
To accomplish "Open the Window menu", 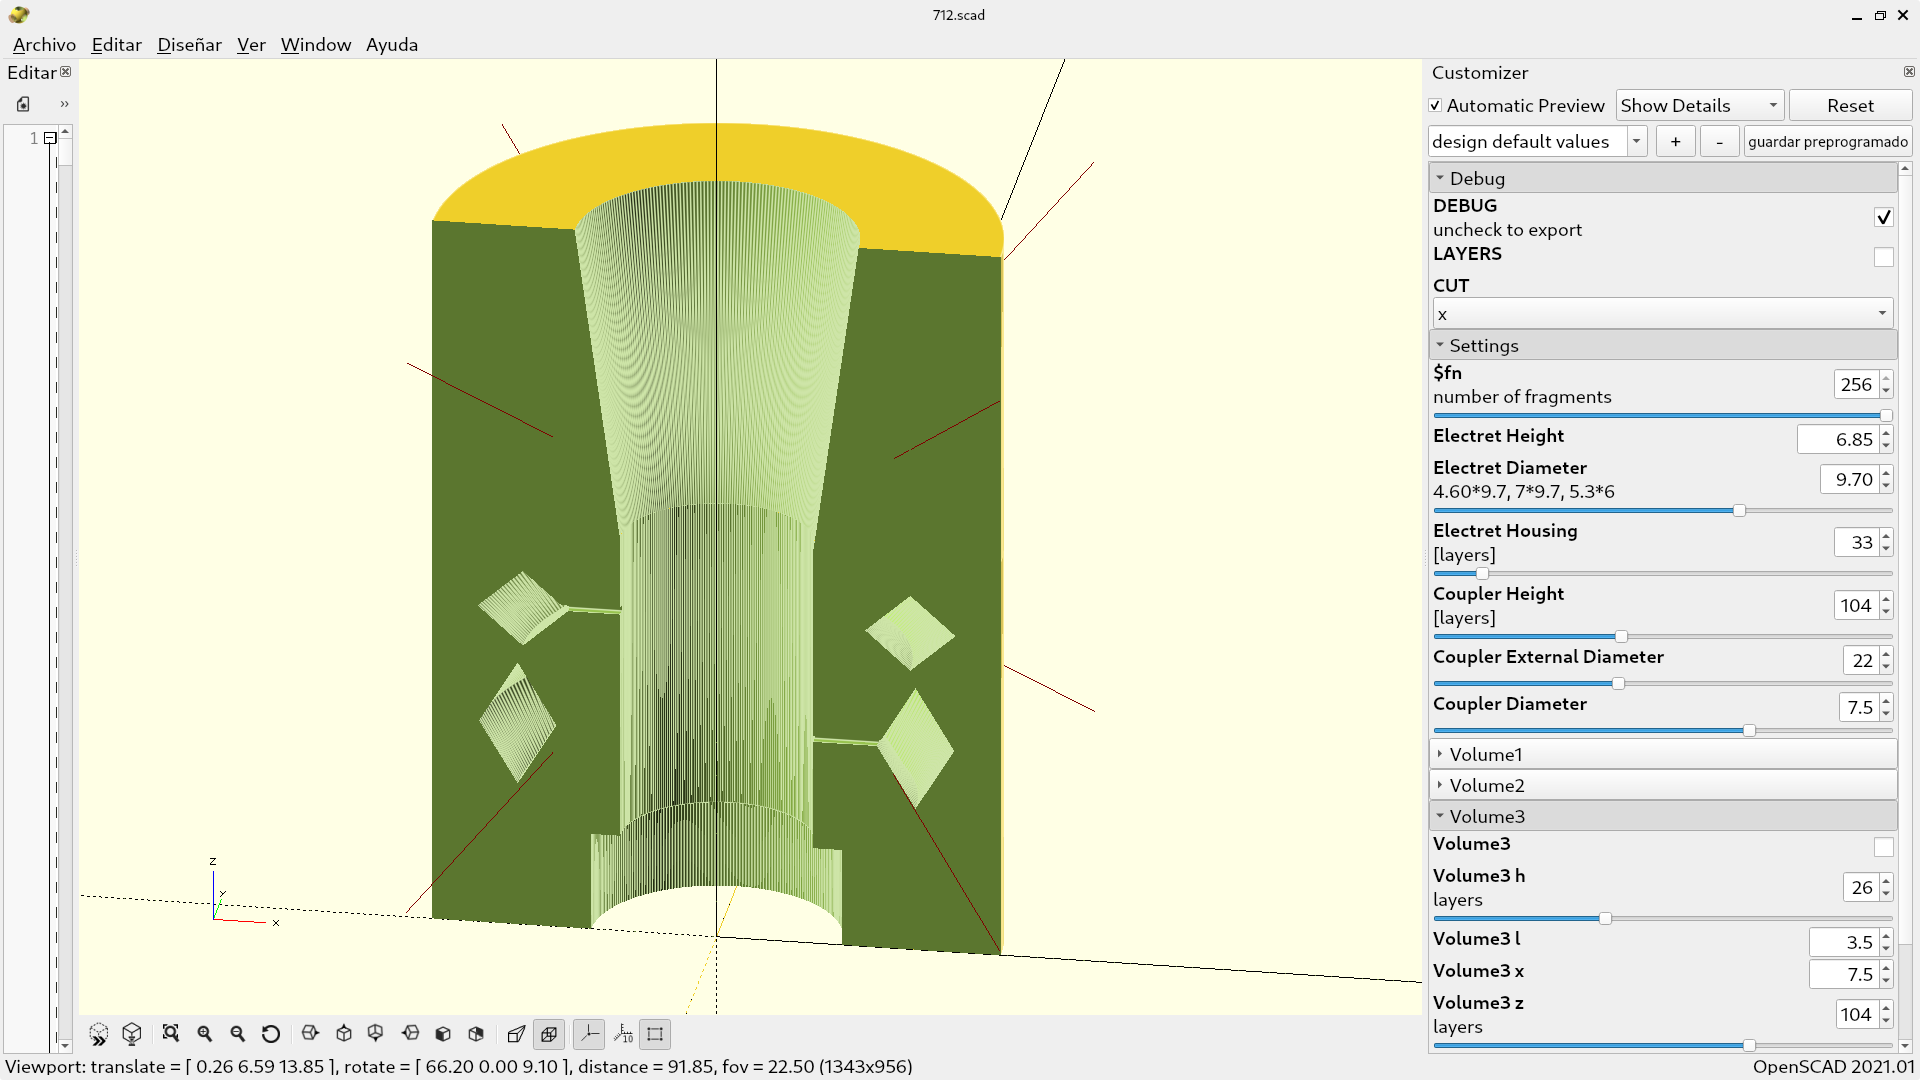I will [x=316, y=45].
